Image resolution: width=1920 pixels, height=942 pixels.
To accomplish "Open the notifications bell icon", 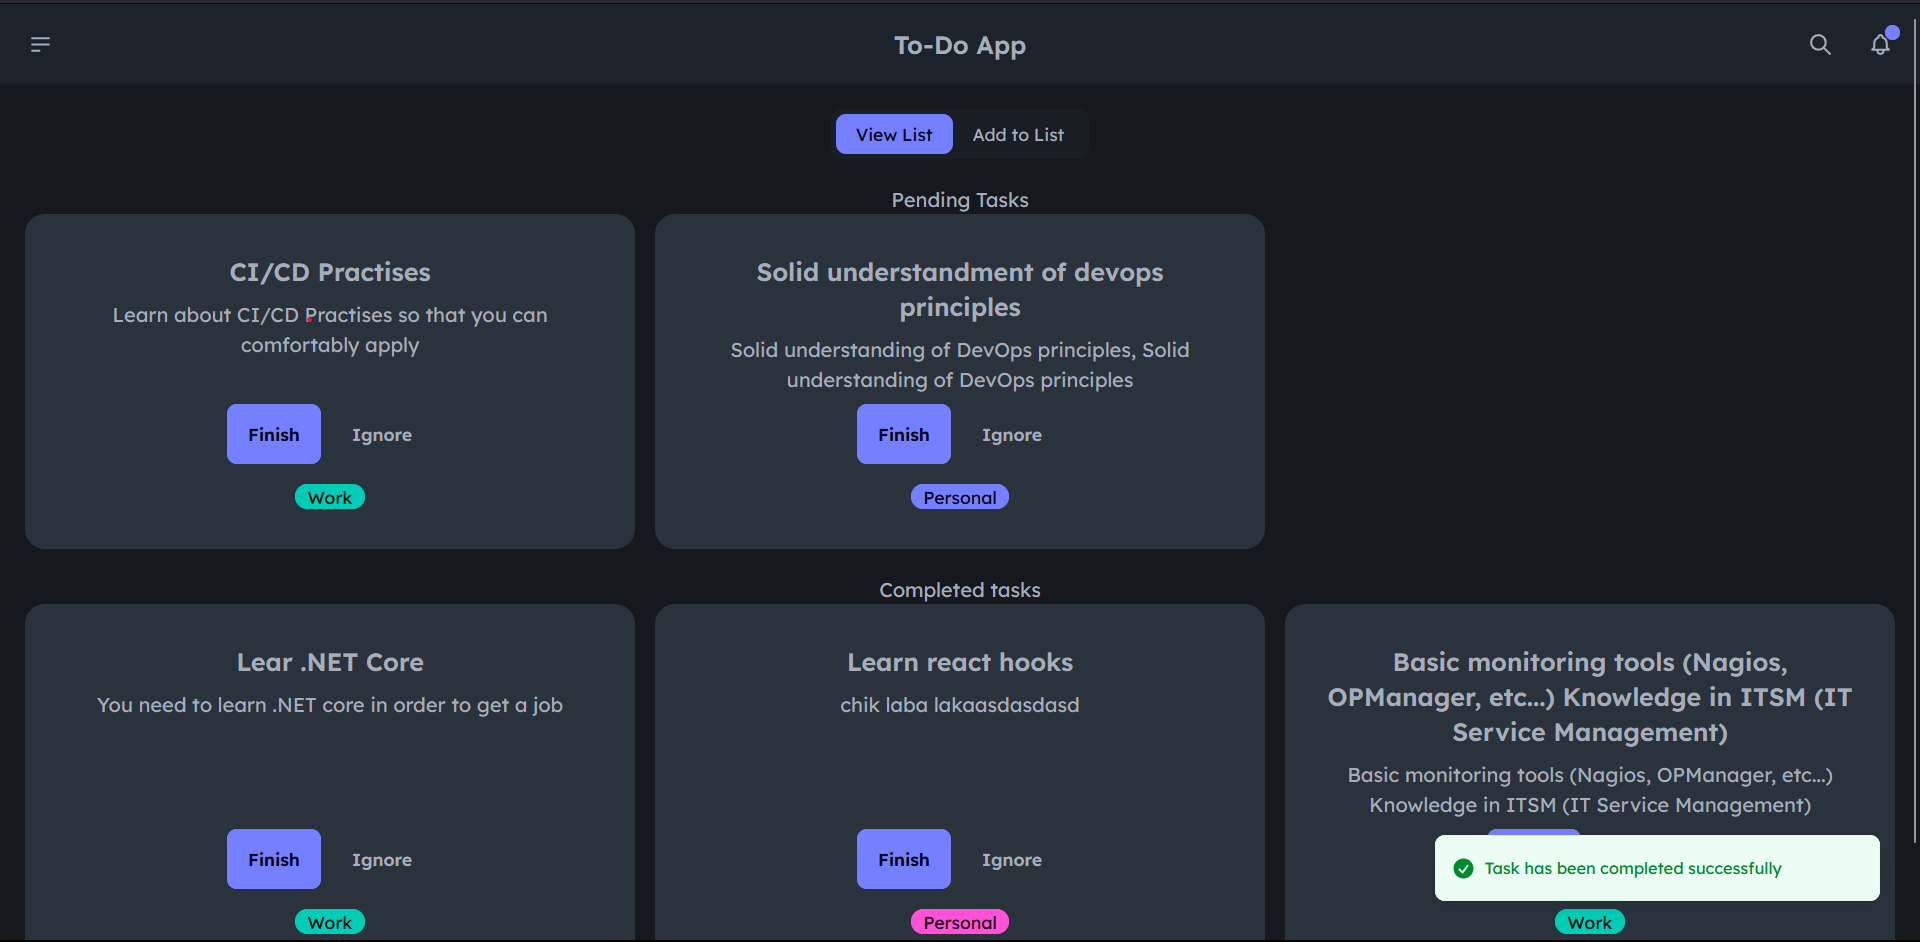I will (x=1880, y=45).
